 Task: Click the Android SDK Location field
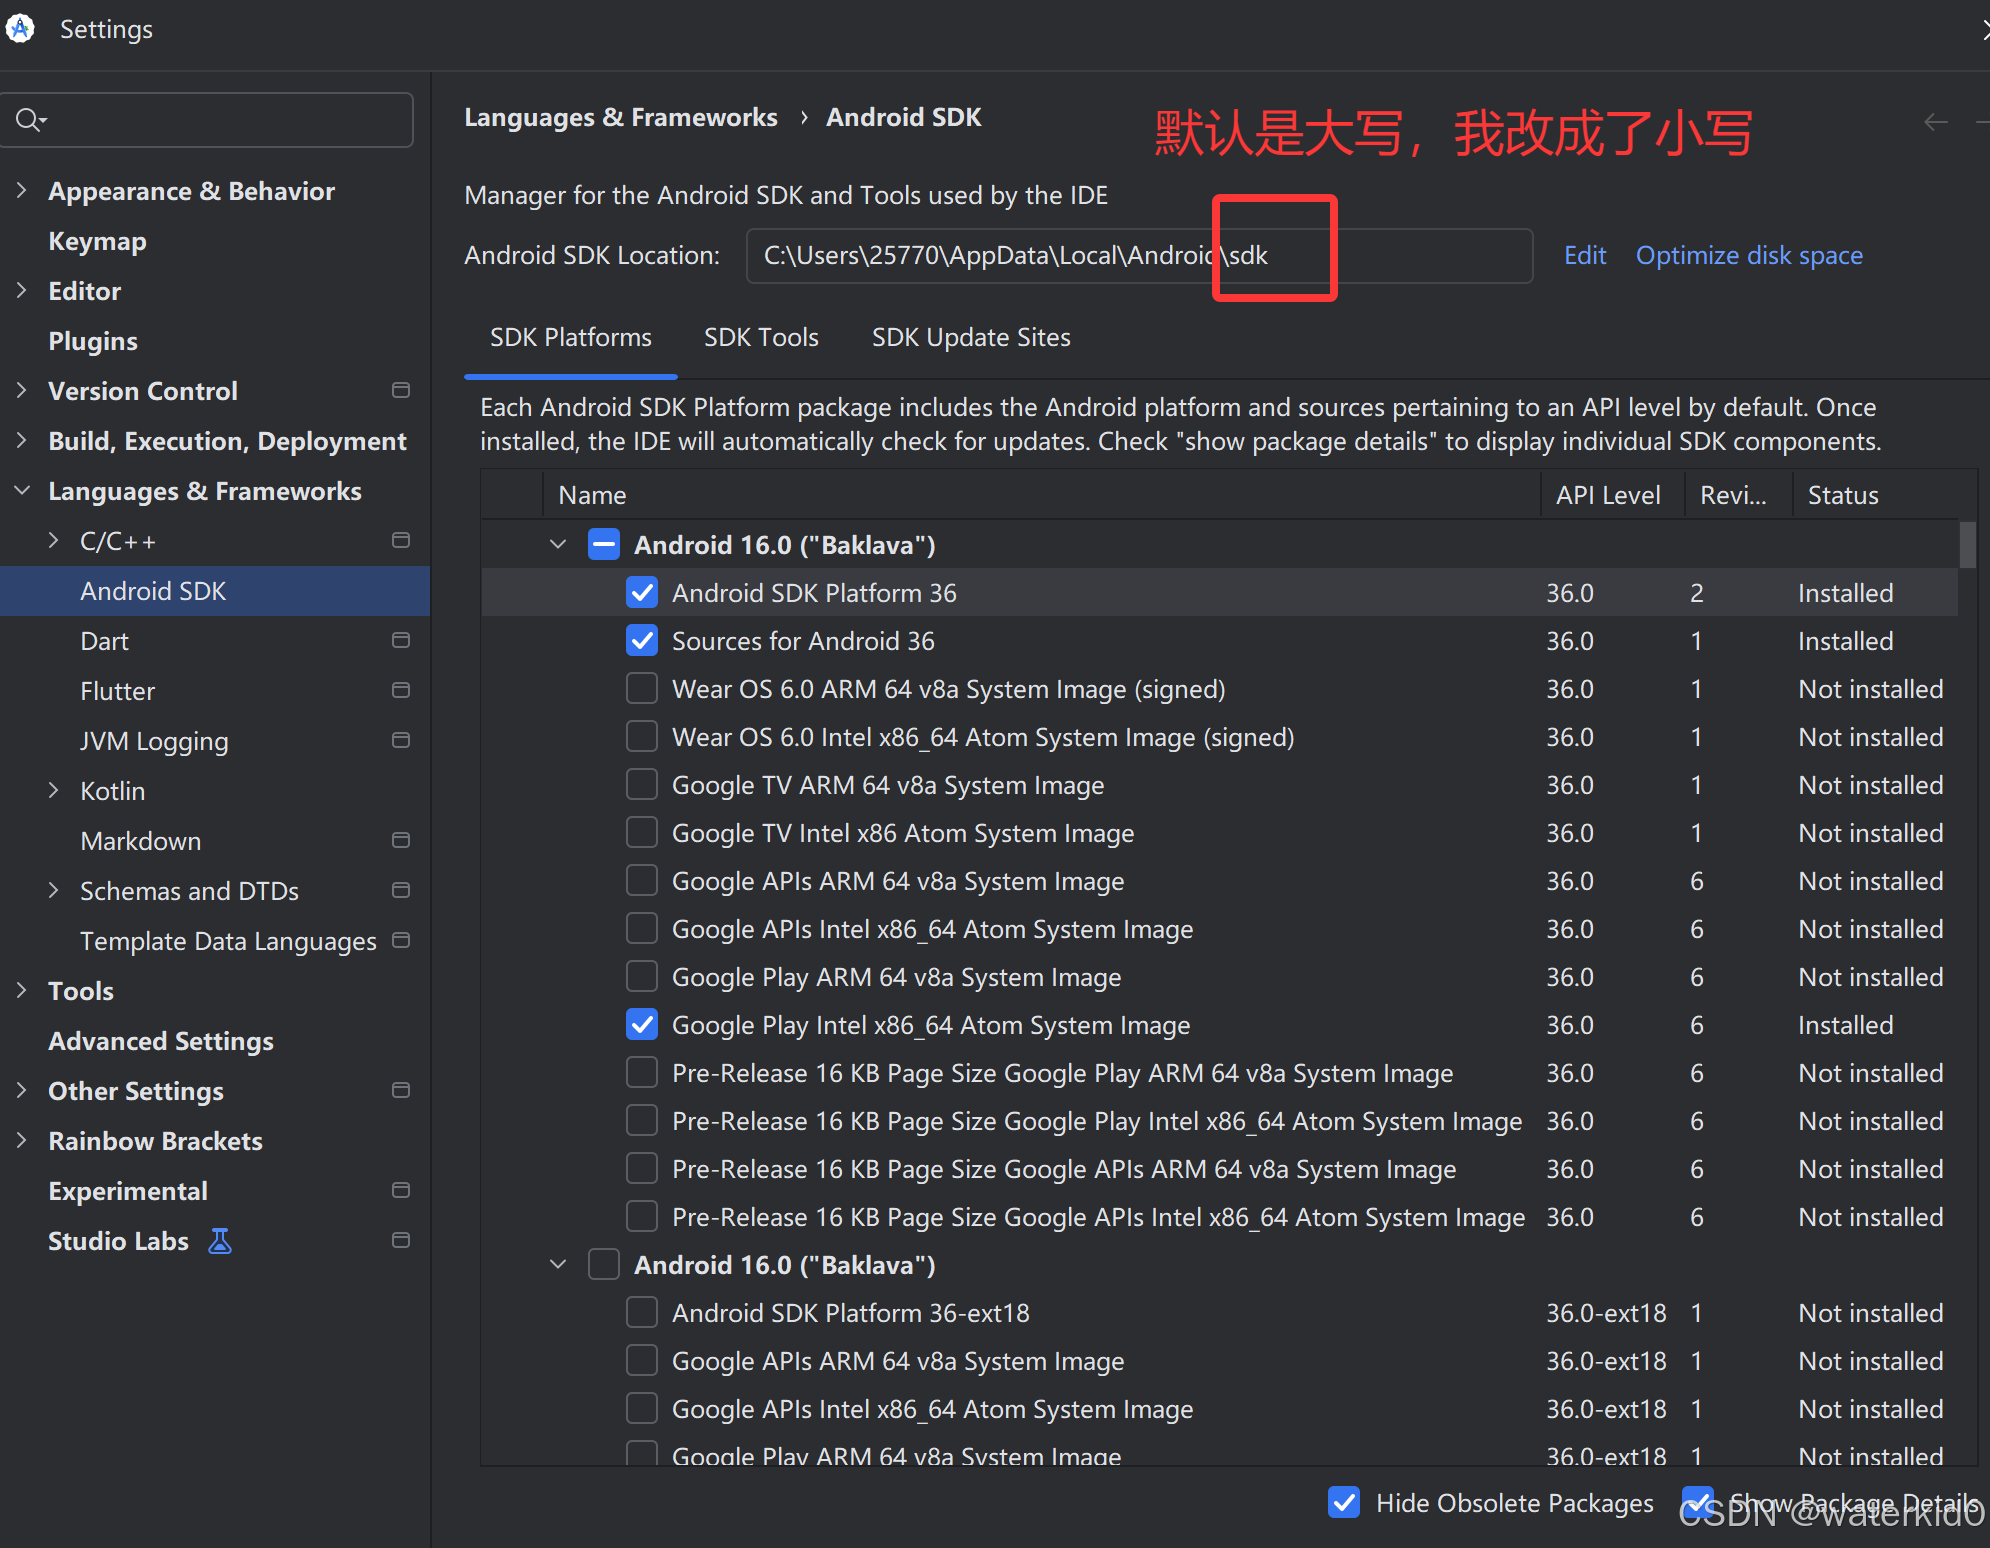[1139, 256]
